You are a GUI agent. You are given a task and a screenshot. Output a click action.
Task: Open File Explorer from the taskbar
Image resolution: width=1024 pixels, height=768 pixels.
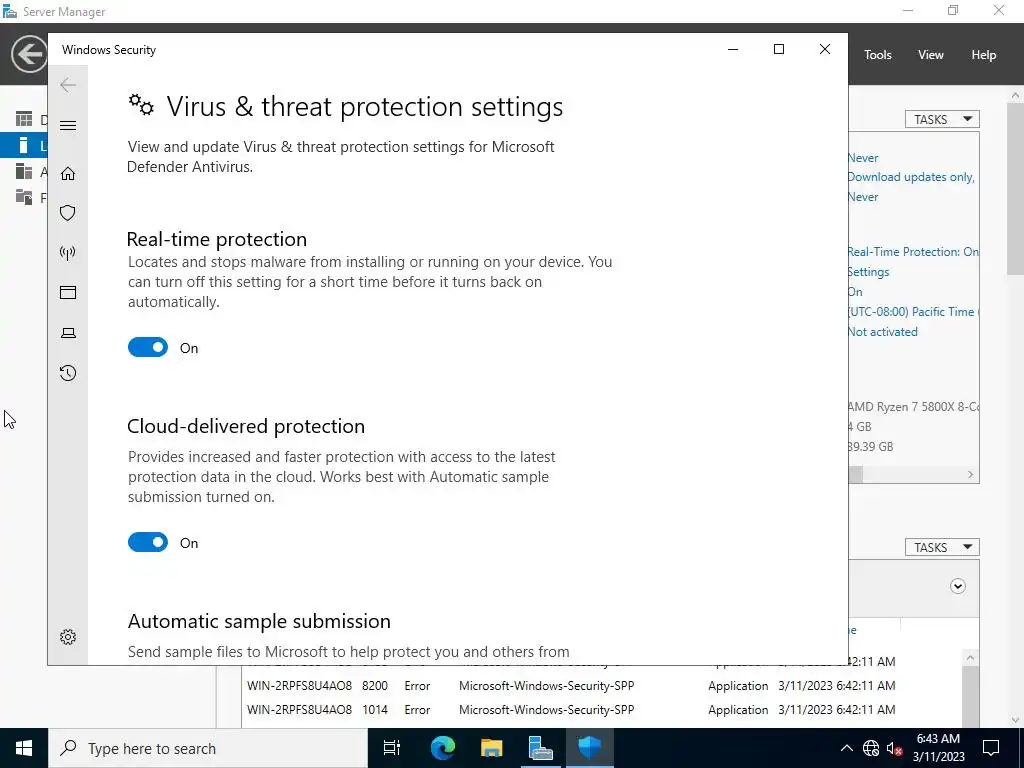tap(491, 748)
